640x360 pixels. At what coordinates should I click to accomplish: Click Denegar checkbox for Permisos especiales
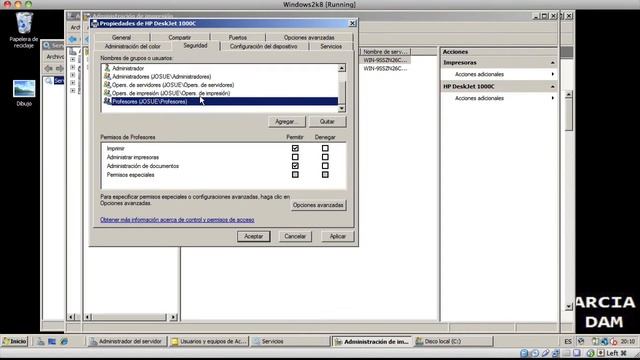pyautogui.click(x=325, y=174)
